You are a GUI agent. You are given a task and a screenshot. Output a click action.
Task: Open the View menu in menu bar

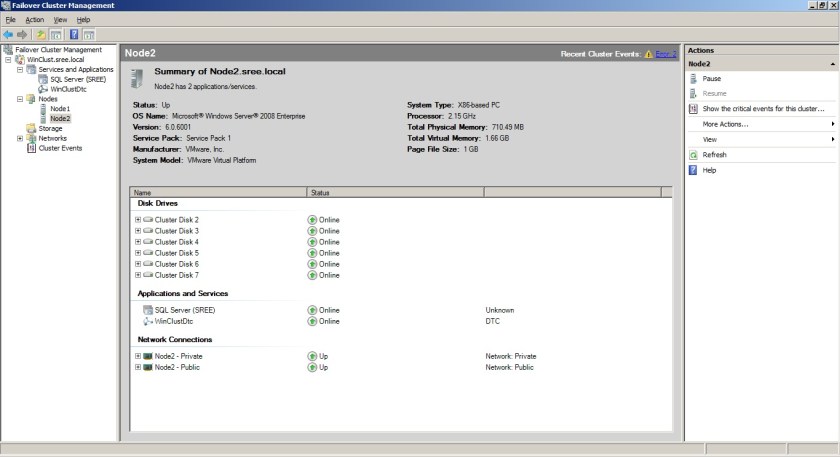tap(60, 19)
